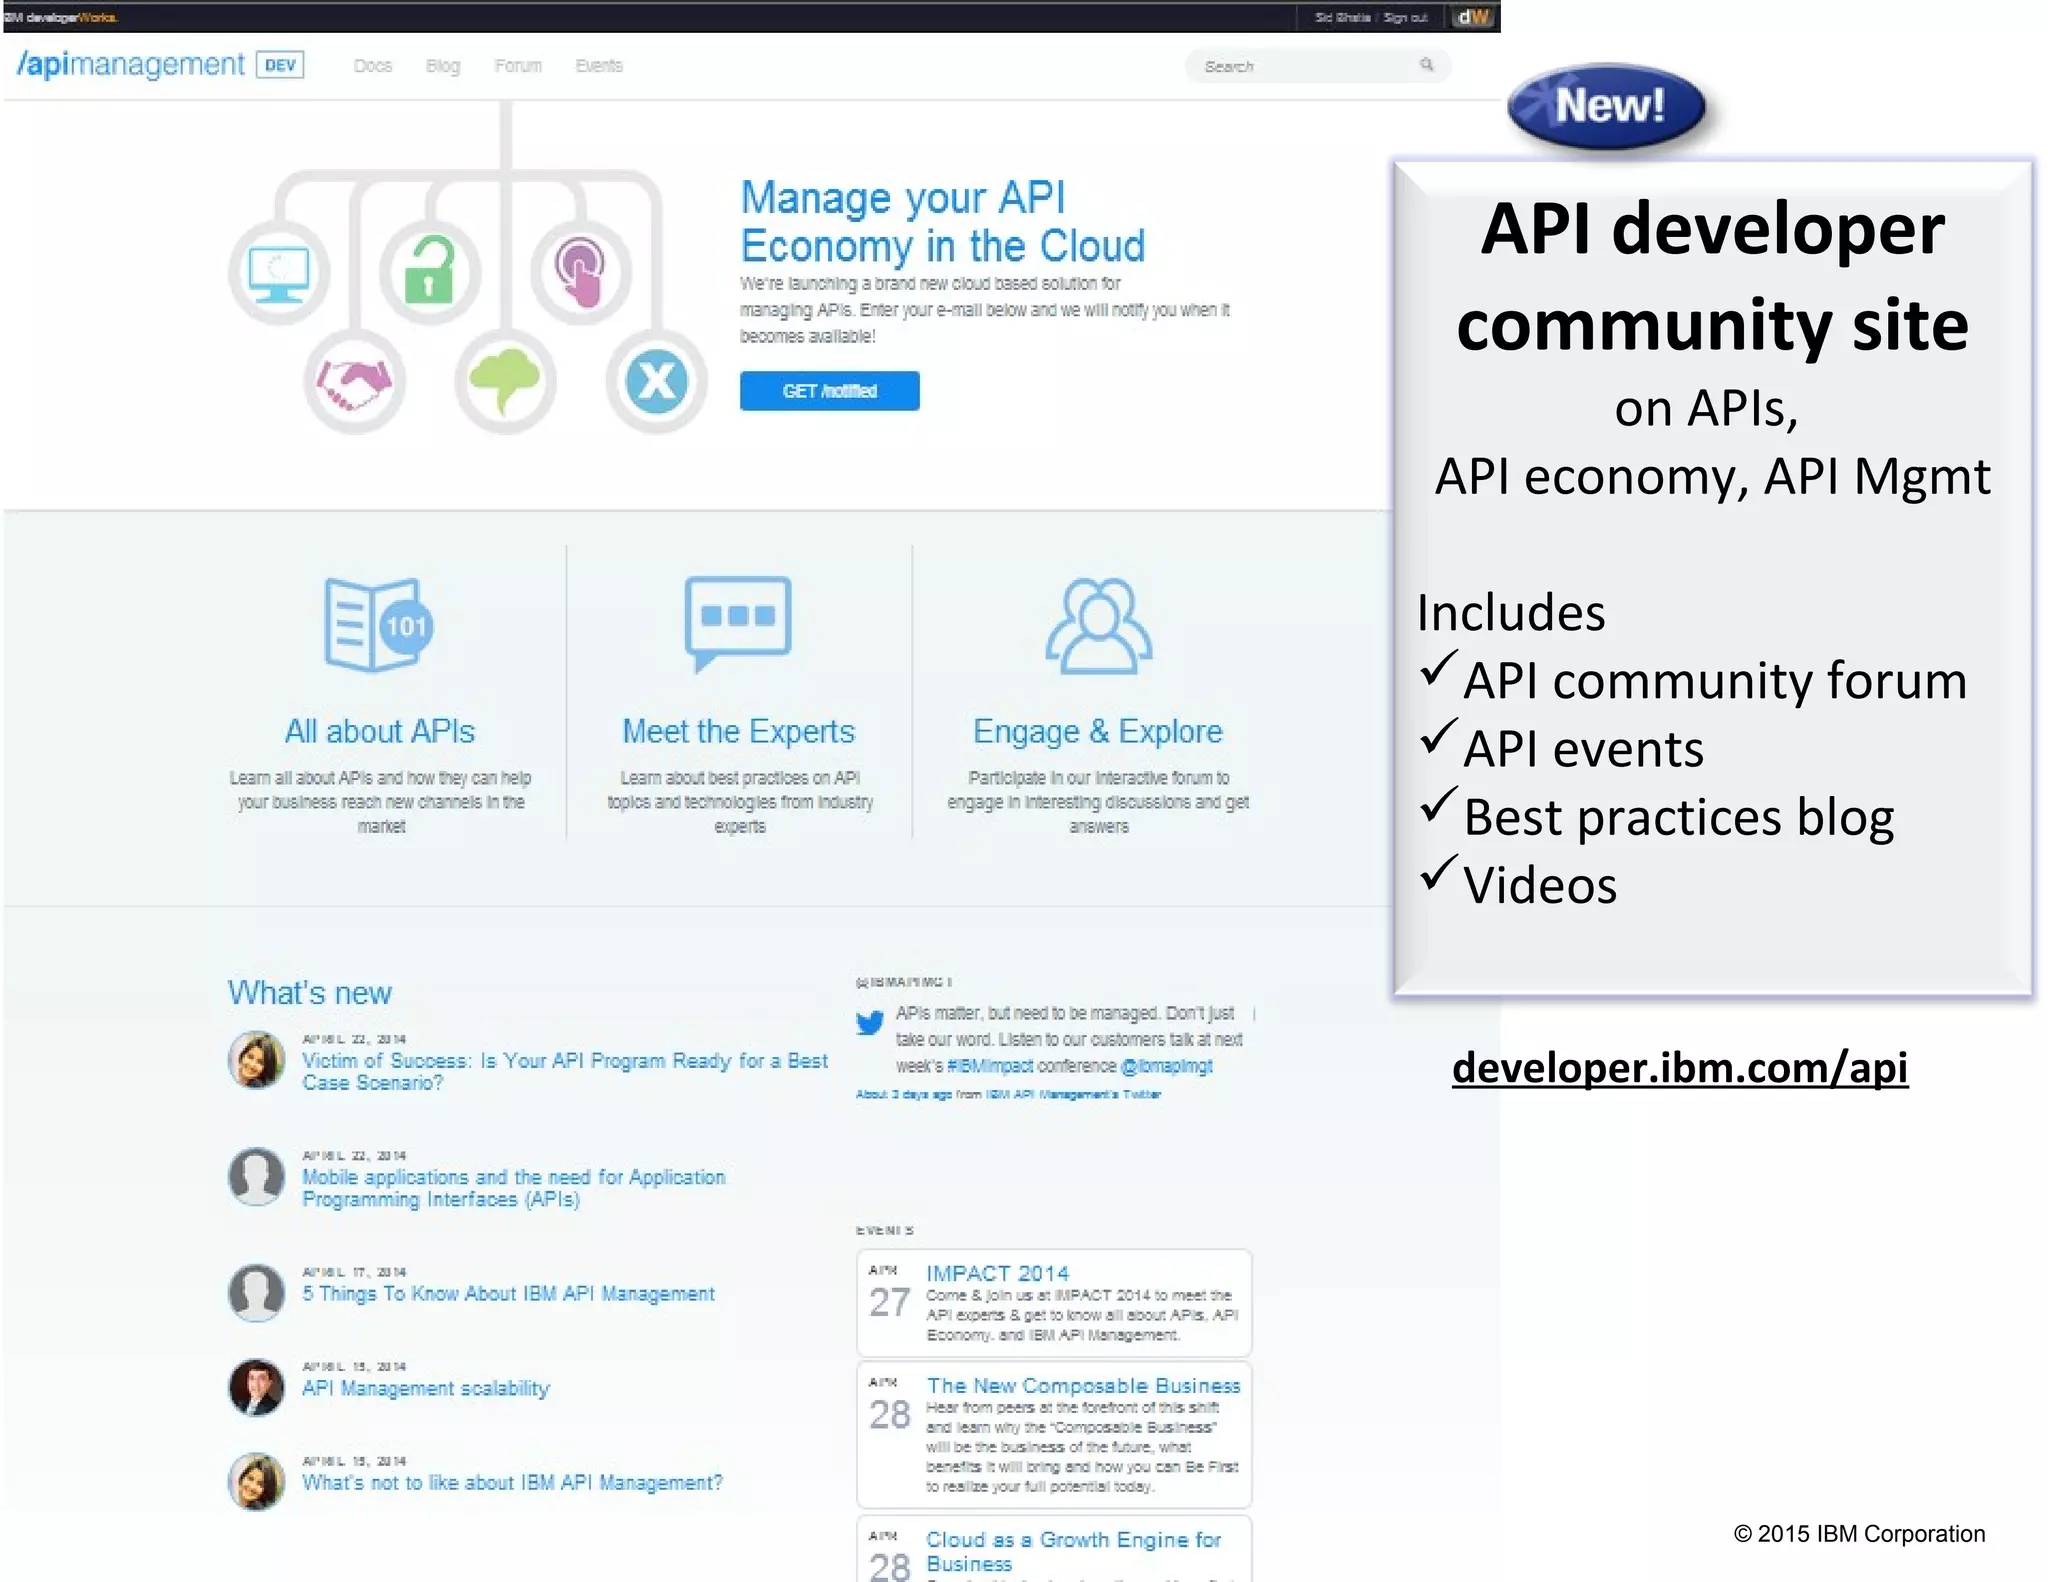
Task: Click the search magnifier icon
Action: pos(1426,65)
